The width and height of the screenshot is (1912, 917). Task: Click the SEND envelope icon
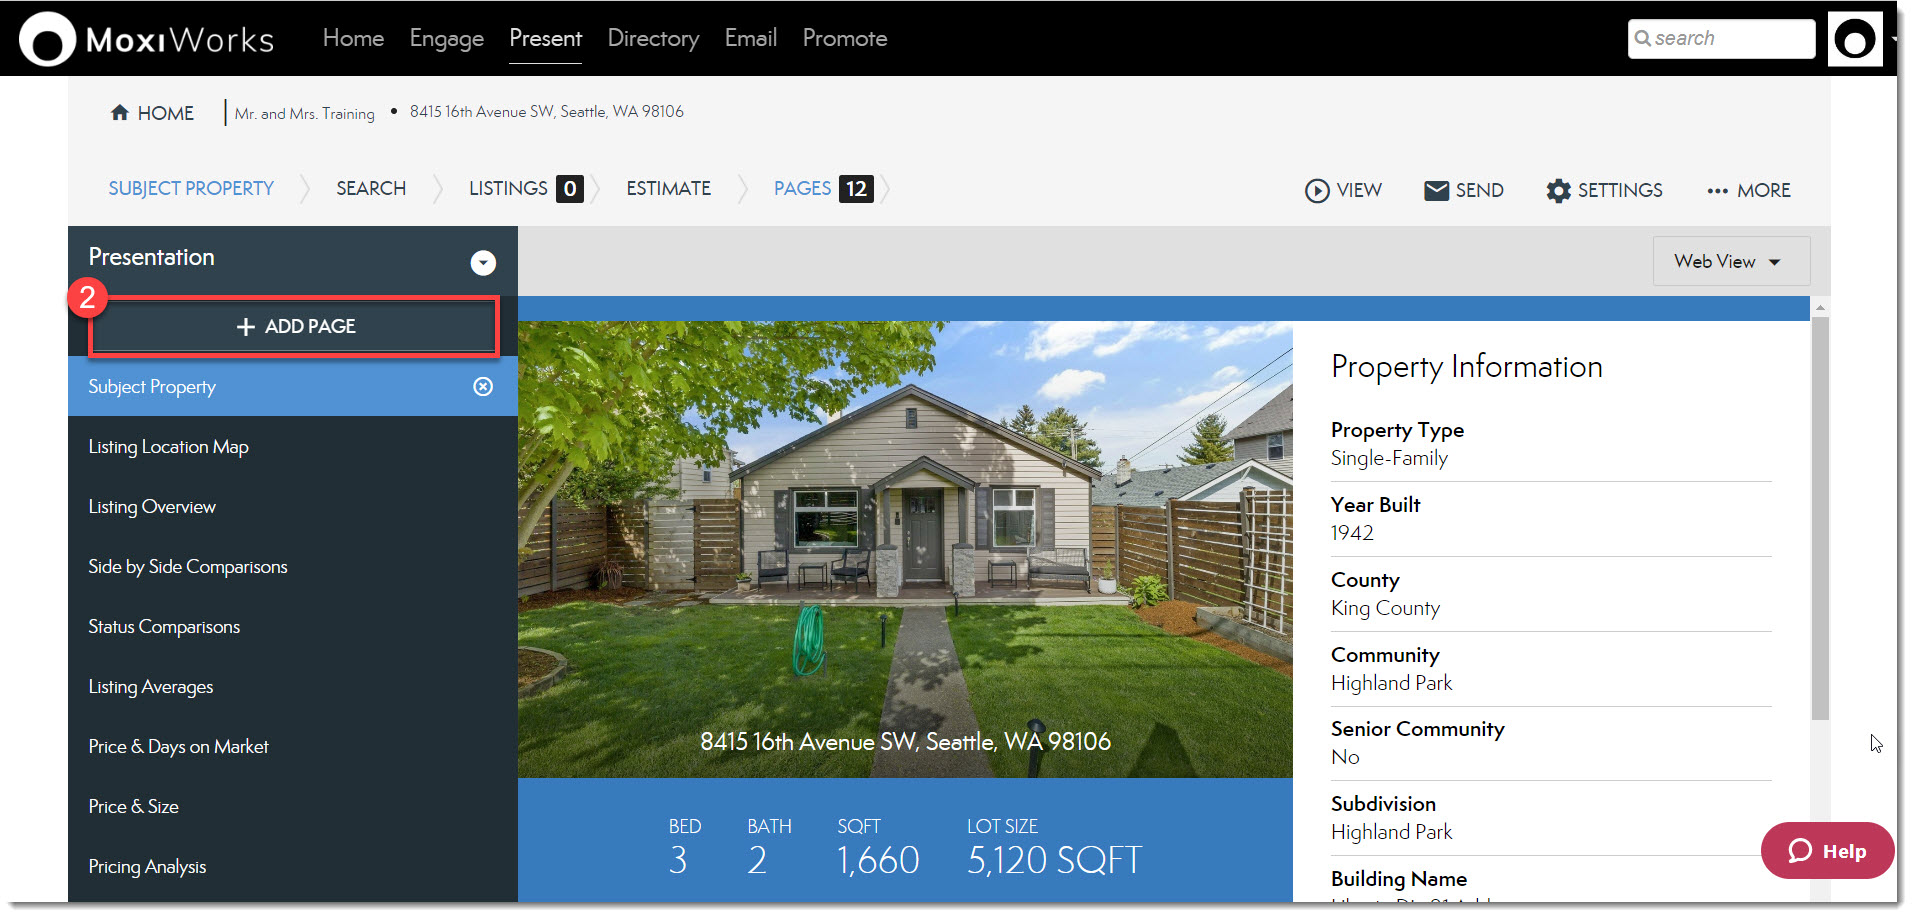(x=1436, y=190)
